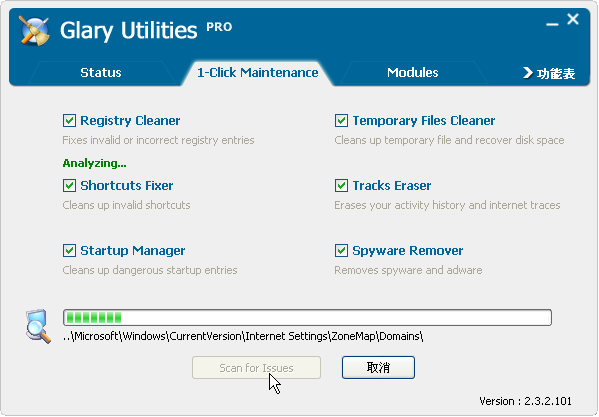
Task: Click the arrow icon next to 功能表
Action: point(528,73)
